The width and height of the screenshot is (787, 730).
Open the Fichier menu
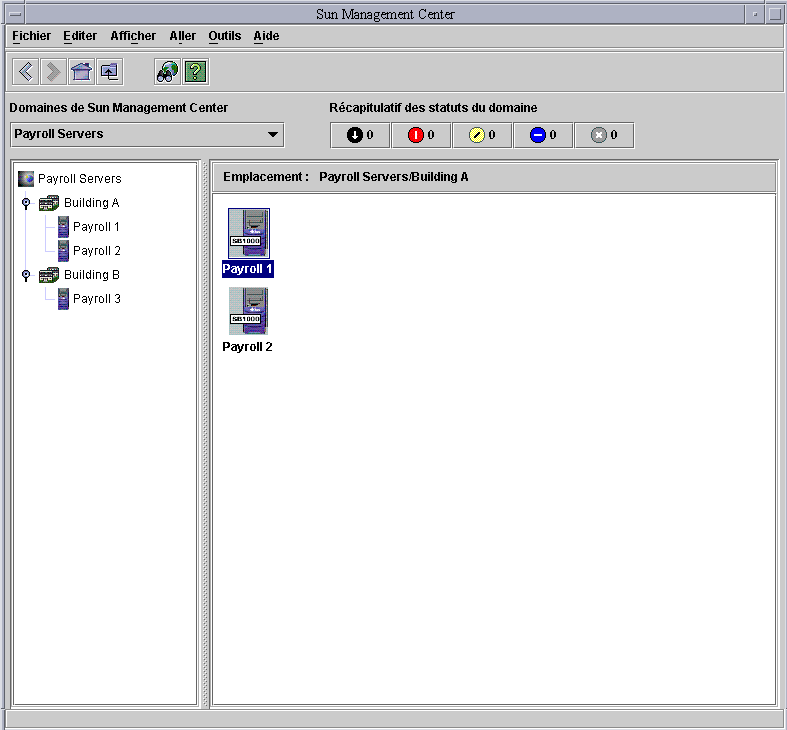click(x=31, y=36)
